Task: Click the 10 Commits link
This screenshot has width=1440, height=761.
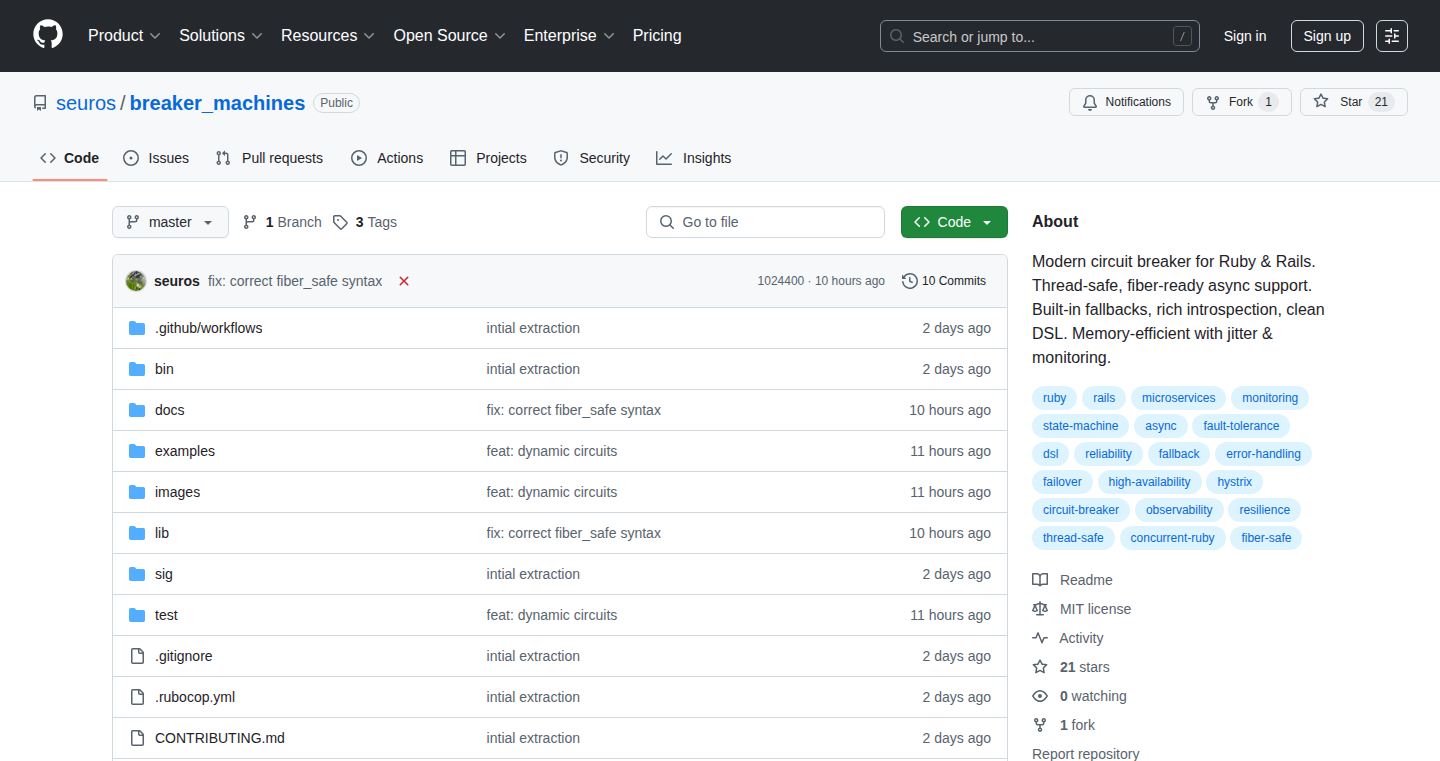Action: coord(944,281)
